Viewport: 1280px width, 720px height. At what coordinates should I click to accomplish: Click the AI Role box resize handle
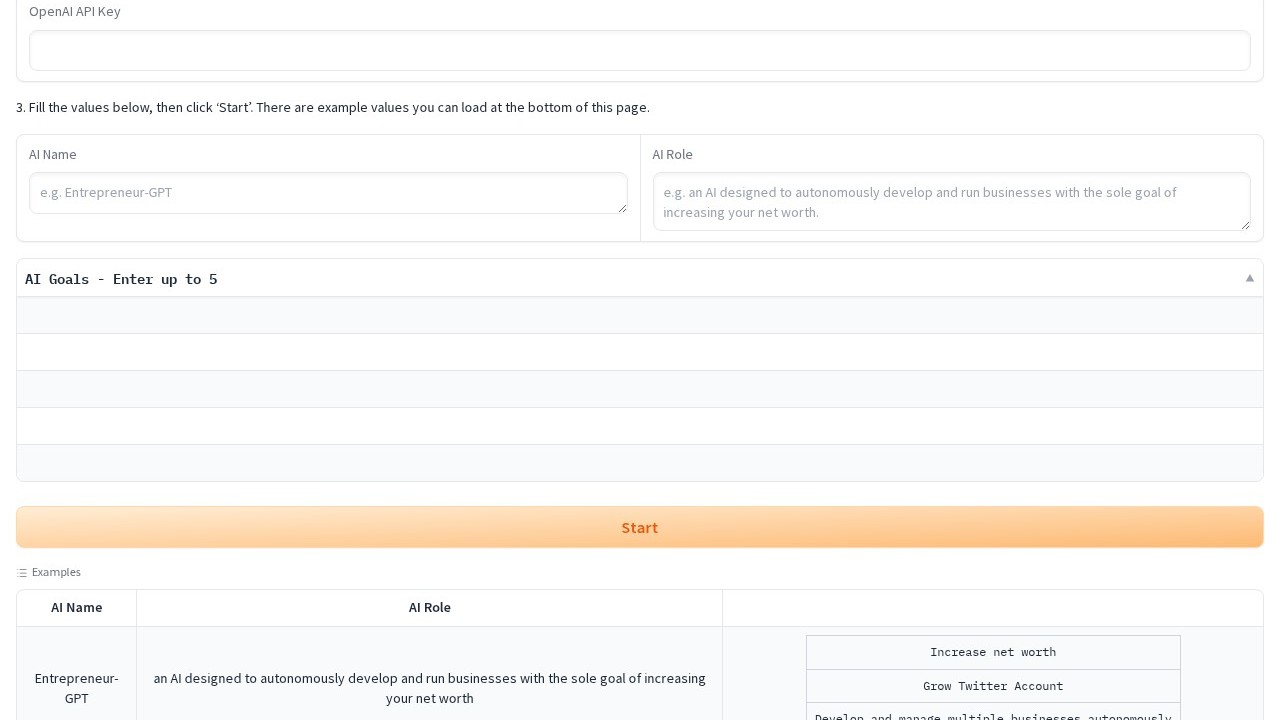(x=1245, y=225)
